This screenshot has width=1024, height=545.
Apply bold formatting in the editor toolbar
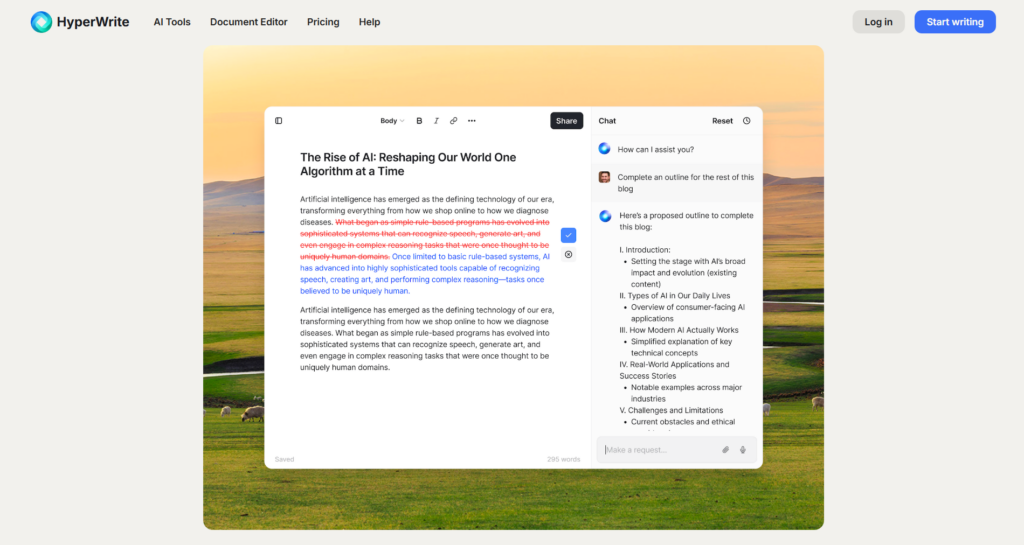(x=419, y=121)
